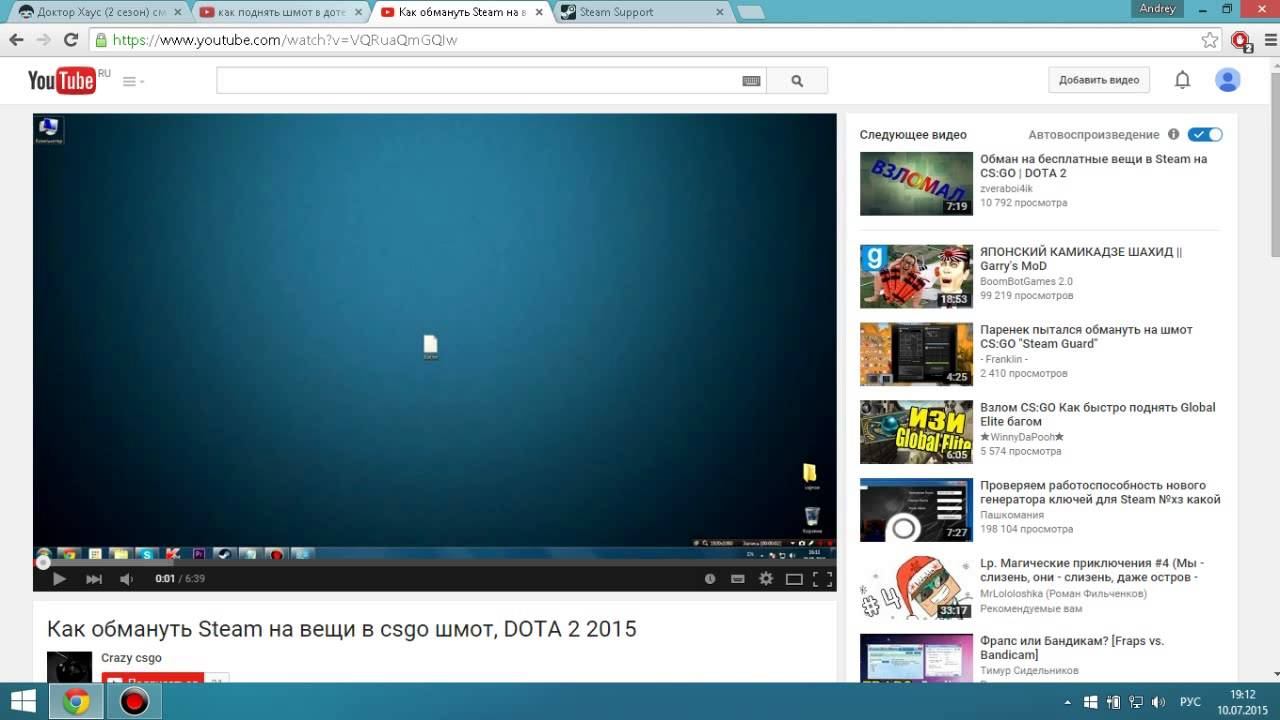Open the 33:17 Lololoshka thumbnail
1280x720 pixels.
pyautogui.click(x=916, y=588)
